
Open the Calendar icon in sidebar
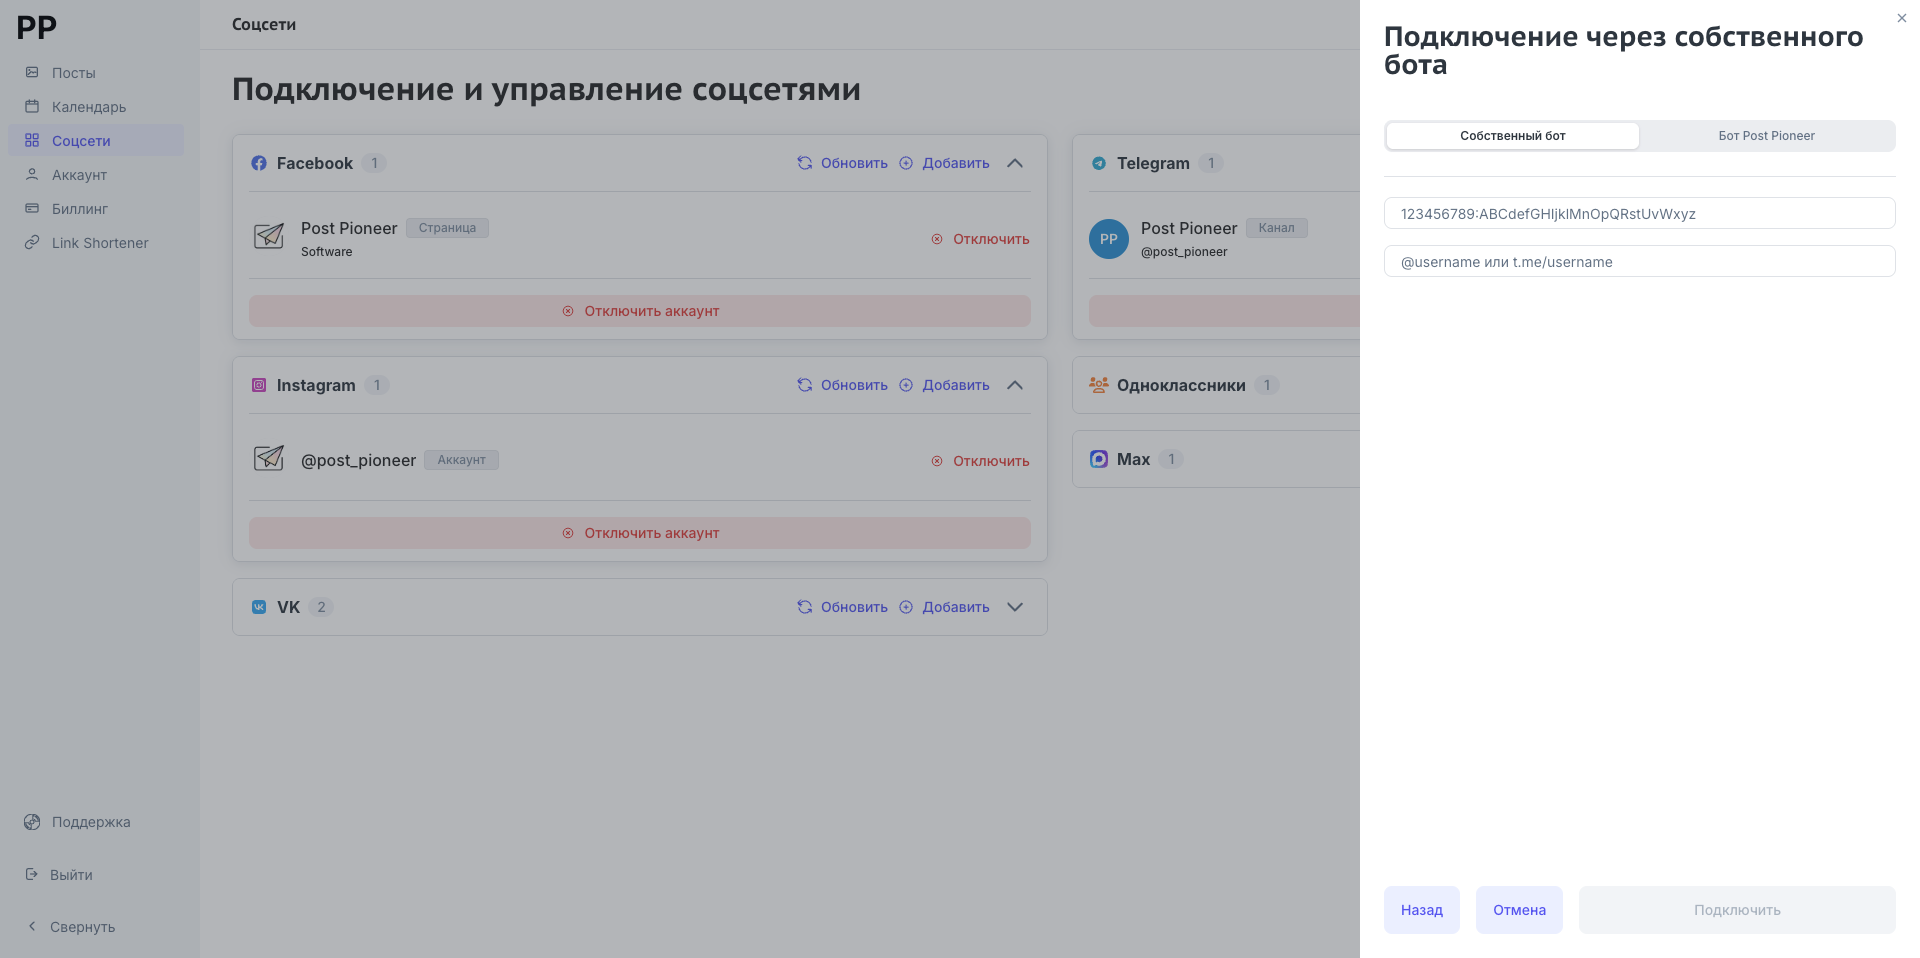click(32, 107)
